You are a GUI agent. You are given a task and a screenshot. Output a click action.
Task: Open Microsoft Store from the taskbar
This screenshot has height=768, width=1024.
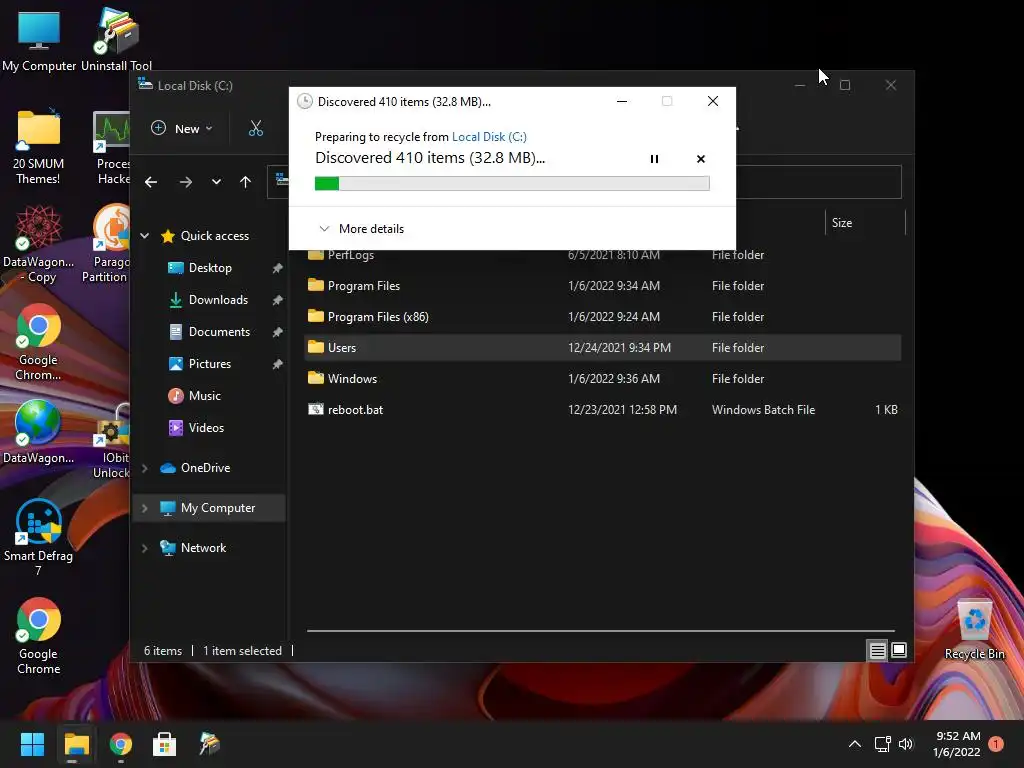[165, 744]
